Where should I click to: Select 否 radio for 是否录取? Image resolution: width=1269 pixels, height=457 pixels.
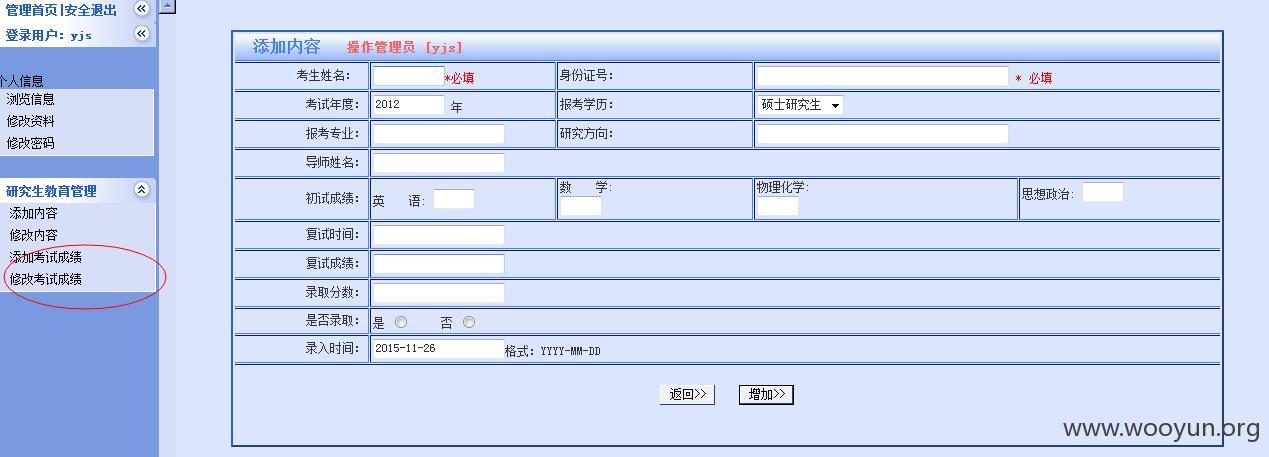coord(469,322)
